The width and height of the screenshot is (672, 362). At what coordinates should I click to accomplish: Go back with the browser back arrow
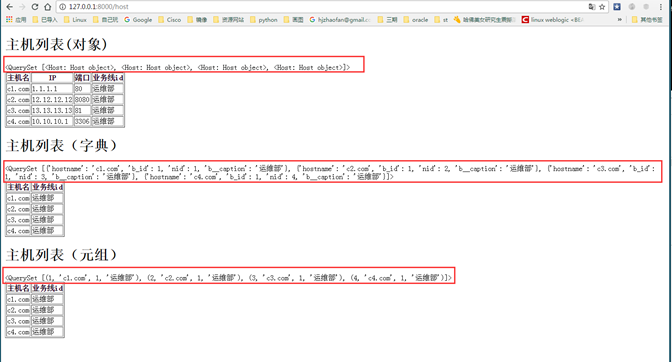[x=9, y=7]
